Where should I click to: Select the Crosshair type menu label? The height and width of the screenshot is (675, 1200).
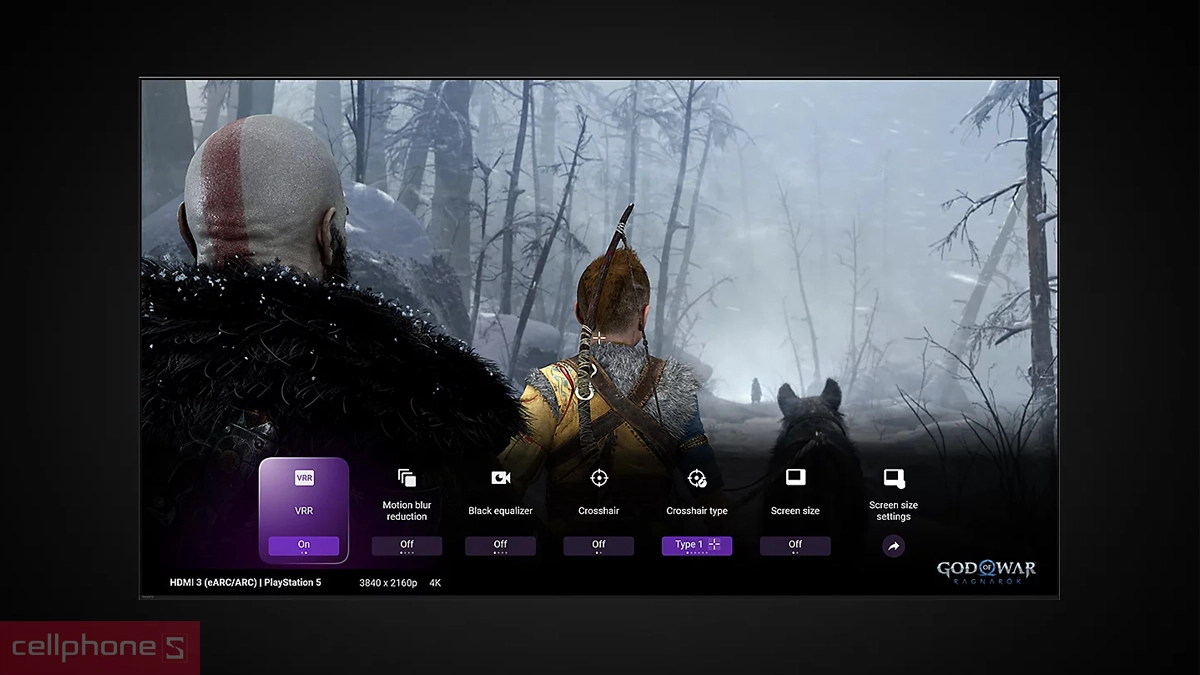[697, 511]
